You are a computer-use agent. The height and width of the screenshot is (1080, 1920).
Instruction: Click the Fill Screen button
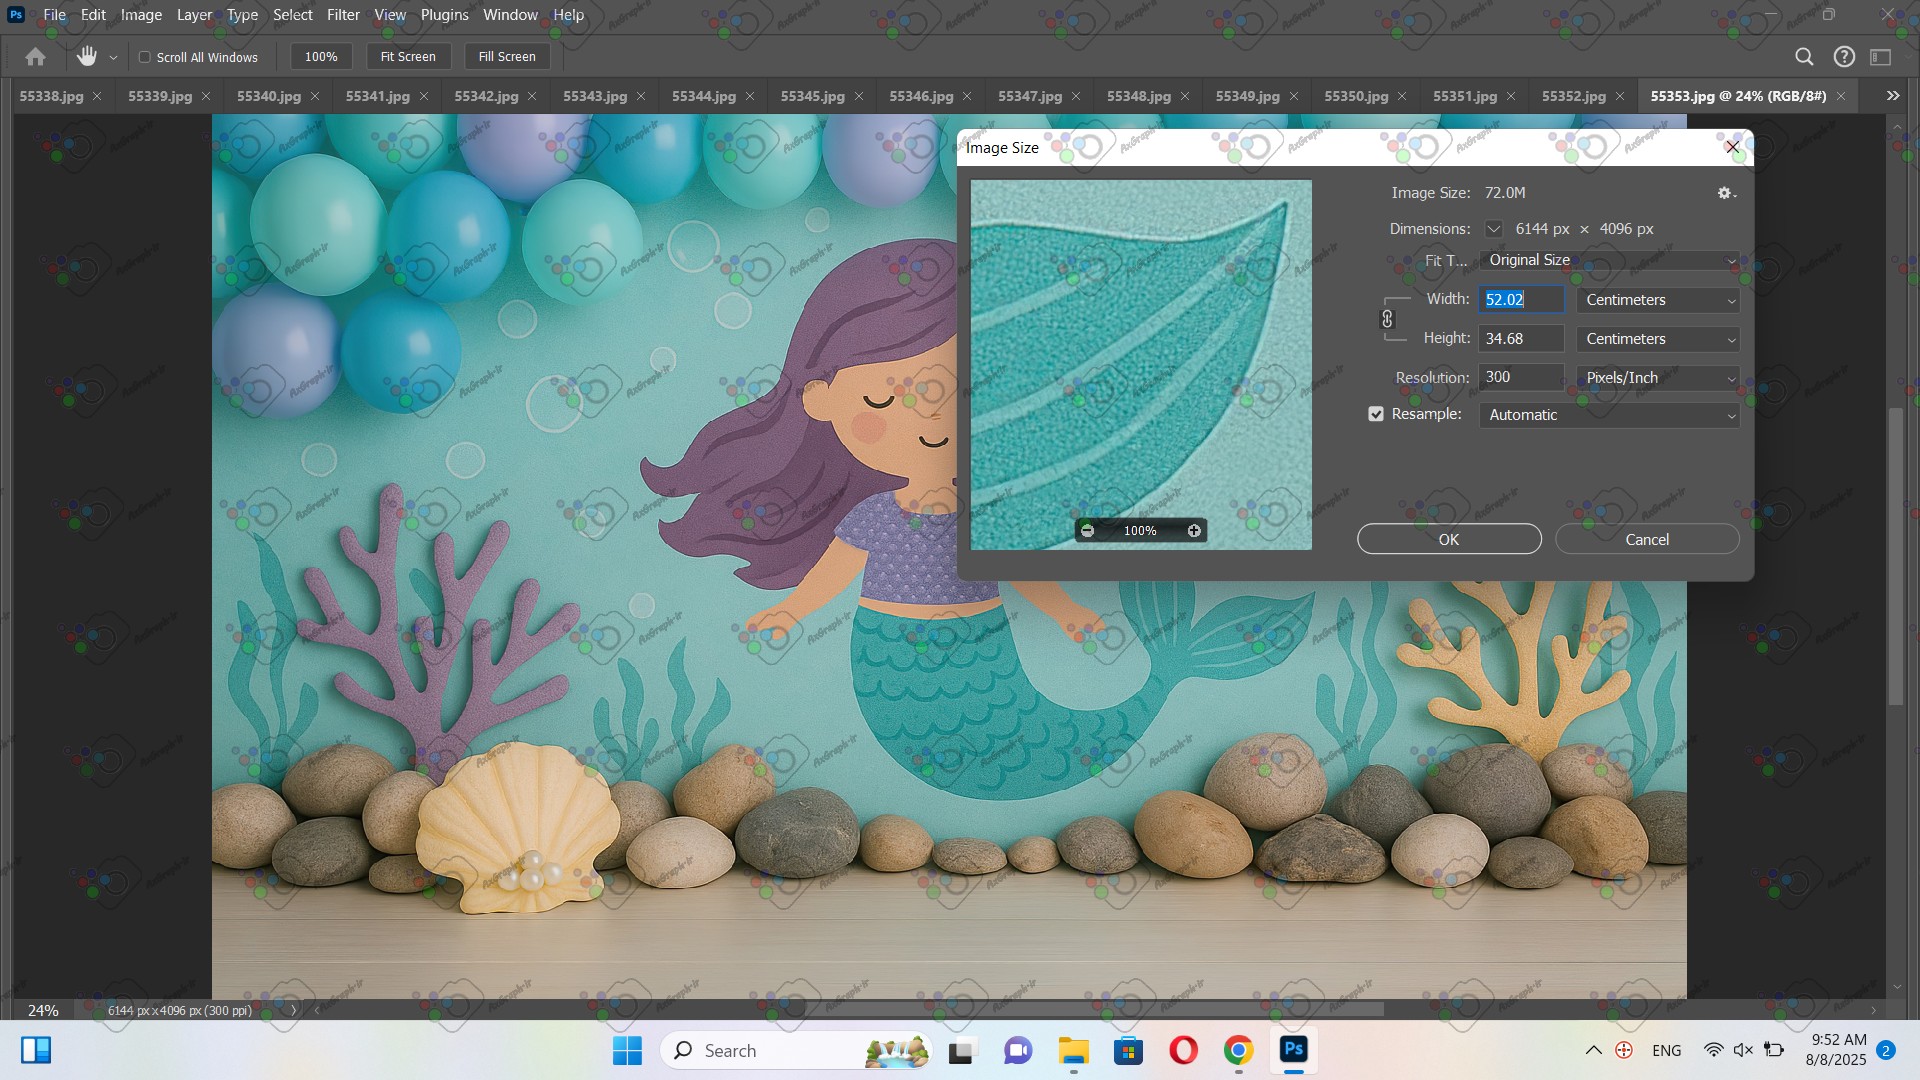point(507,57)
